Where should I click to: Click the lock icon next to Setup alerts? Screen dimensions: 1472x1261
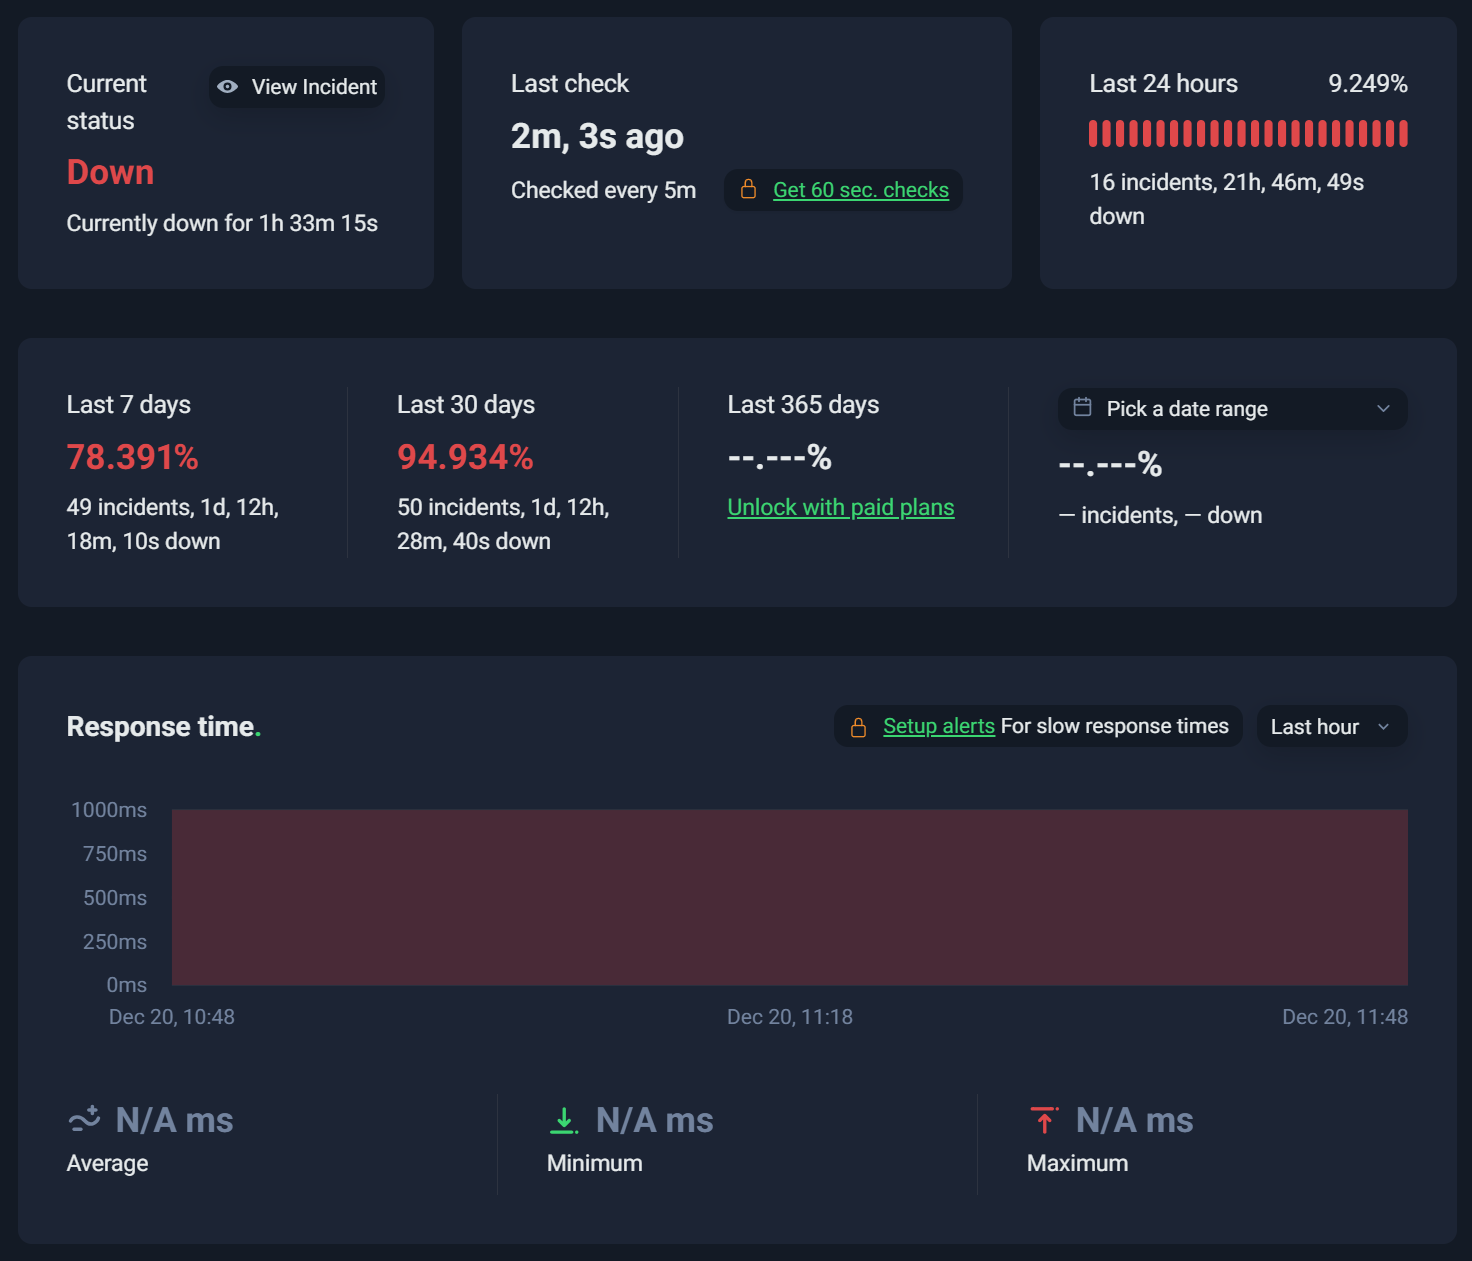[858, 727]
